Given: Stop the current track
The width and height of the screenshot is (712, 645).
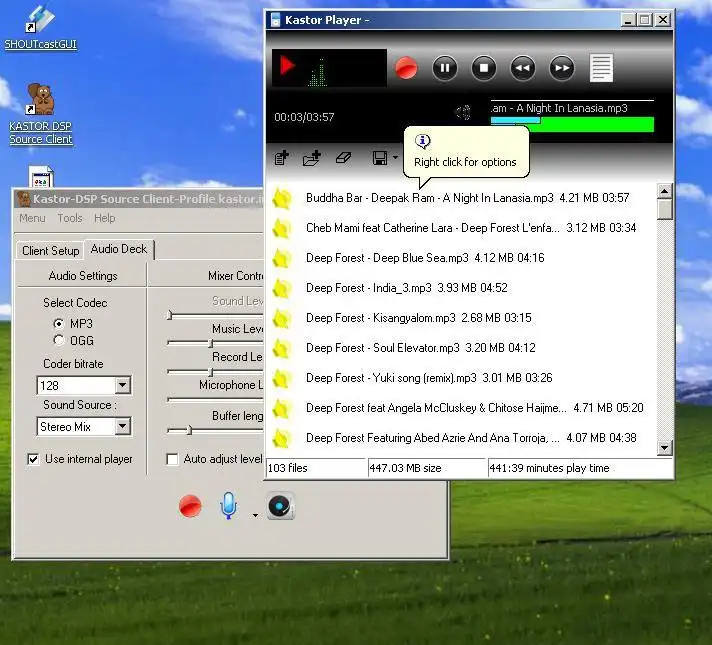Looking at the screenshot, I should pyautogui.click(x=484, y=68).
